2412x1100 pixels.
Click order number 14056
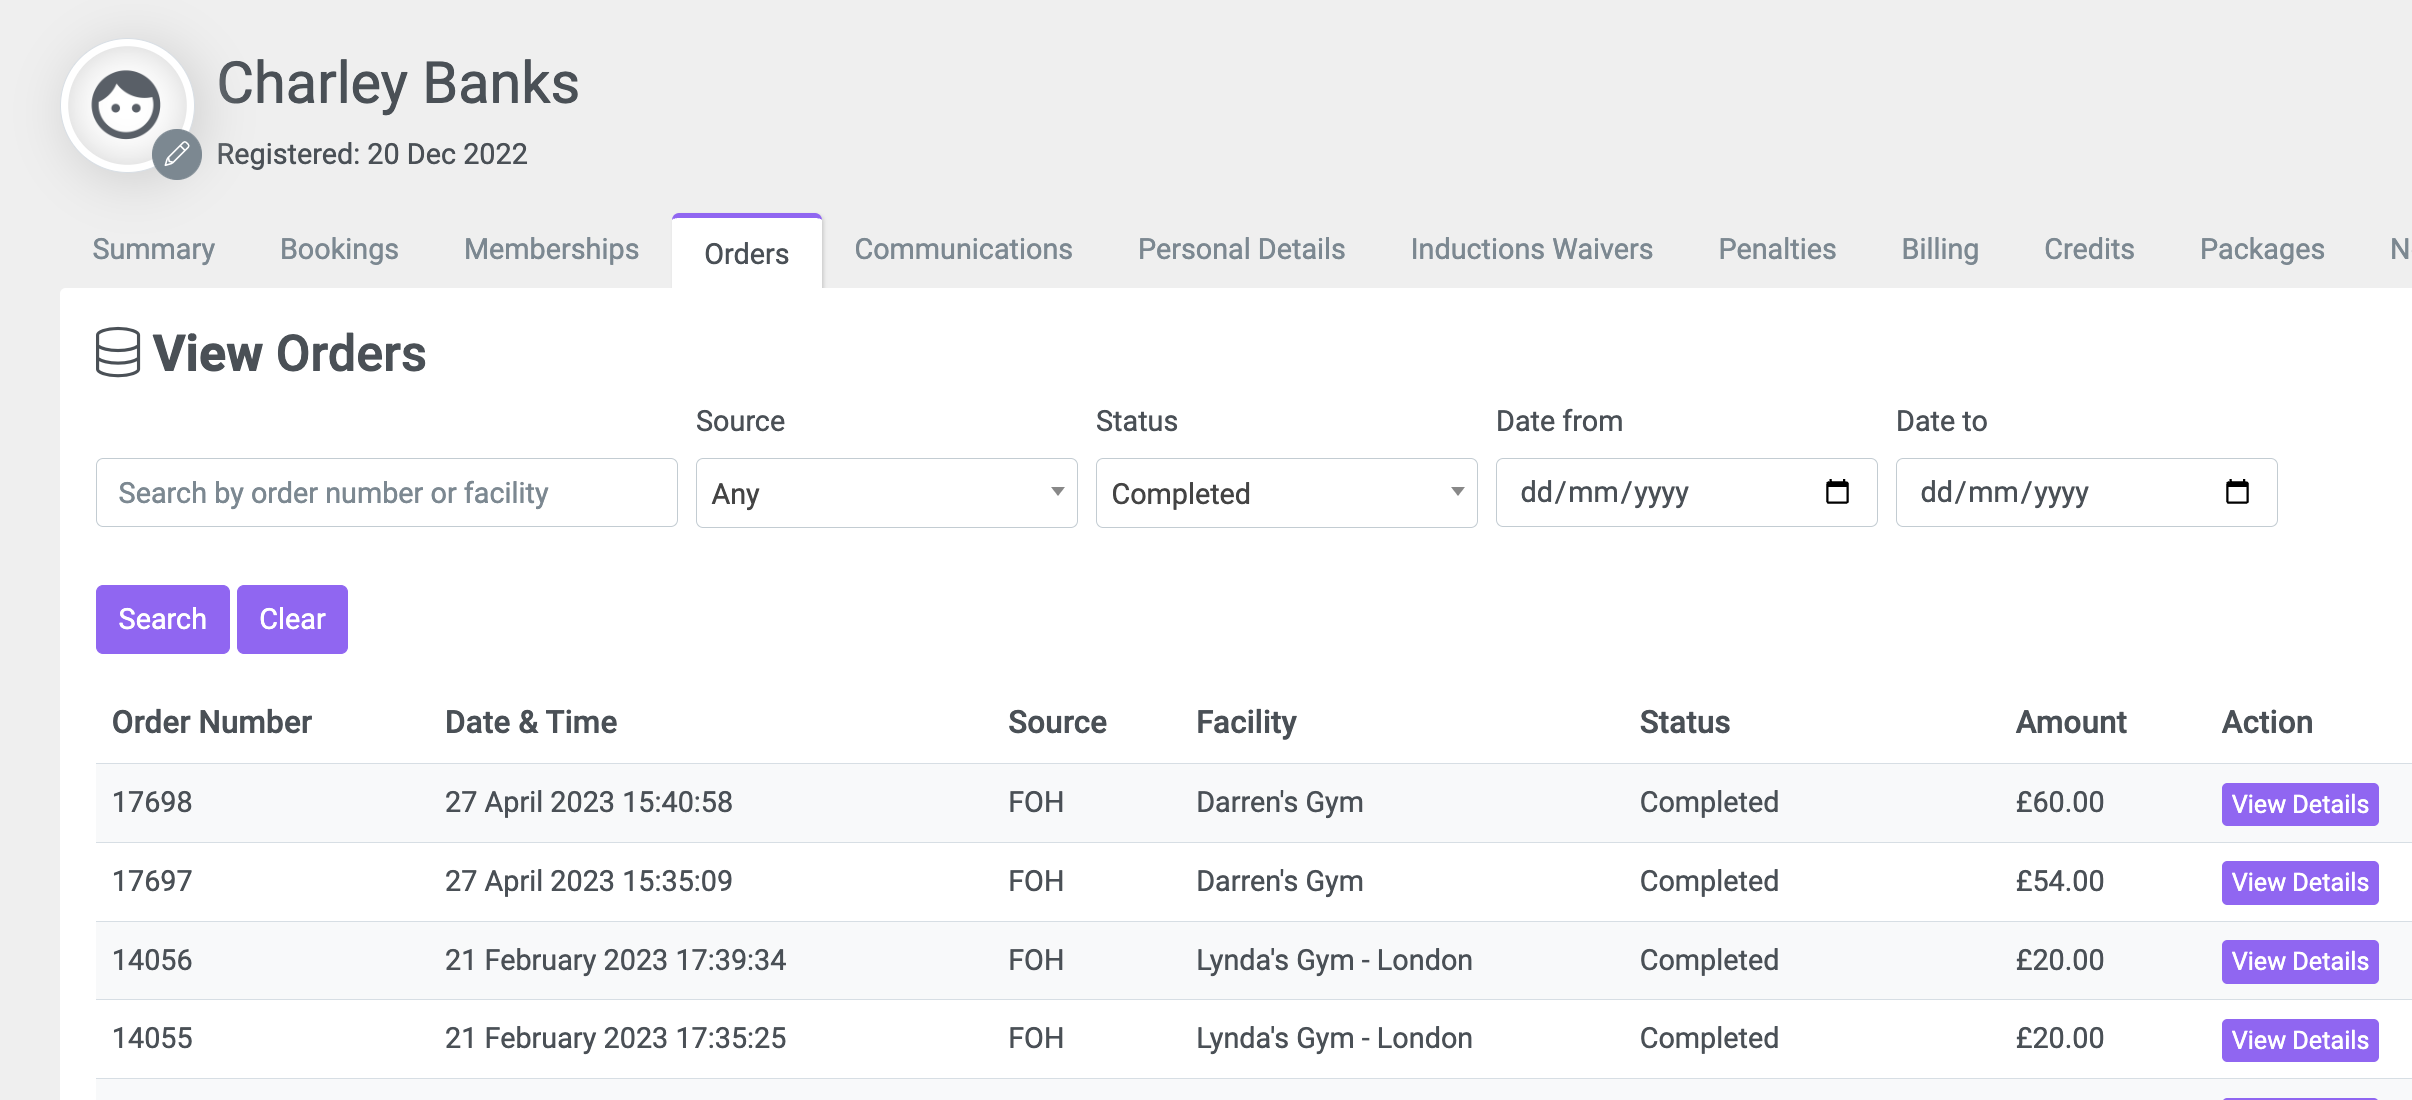152,960
